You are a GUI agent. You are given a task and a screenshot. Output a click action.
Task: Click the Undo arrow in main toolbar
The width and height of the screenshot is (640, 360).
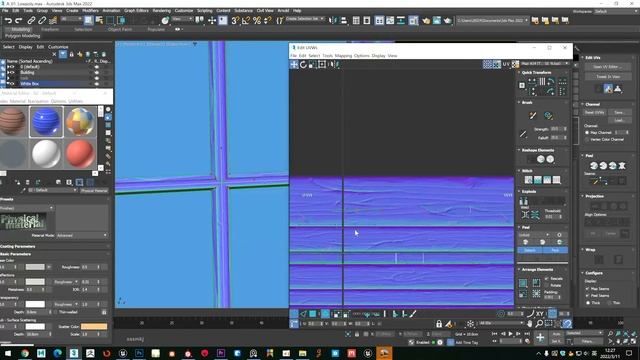tap(8, 20)
